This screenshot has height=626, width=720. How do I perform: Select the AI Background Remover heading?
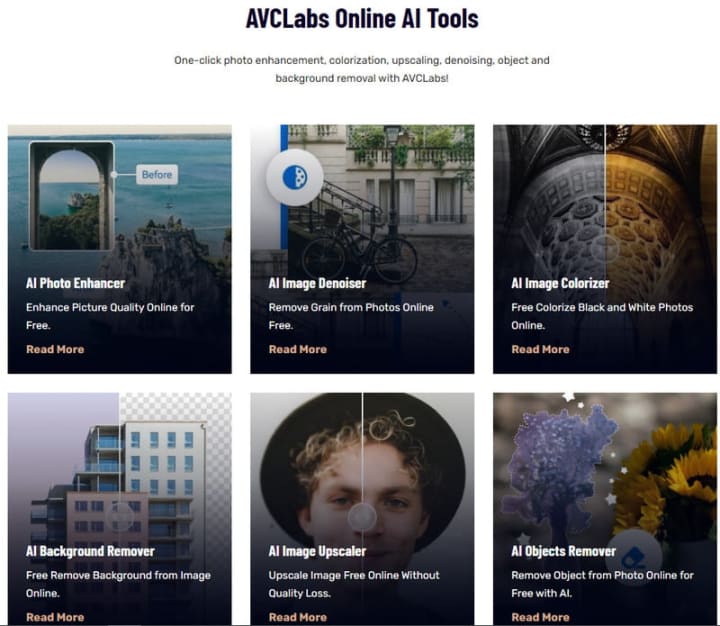(x=90, y=551)
